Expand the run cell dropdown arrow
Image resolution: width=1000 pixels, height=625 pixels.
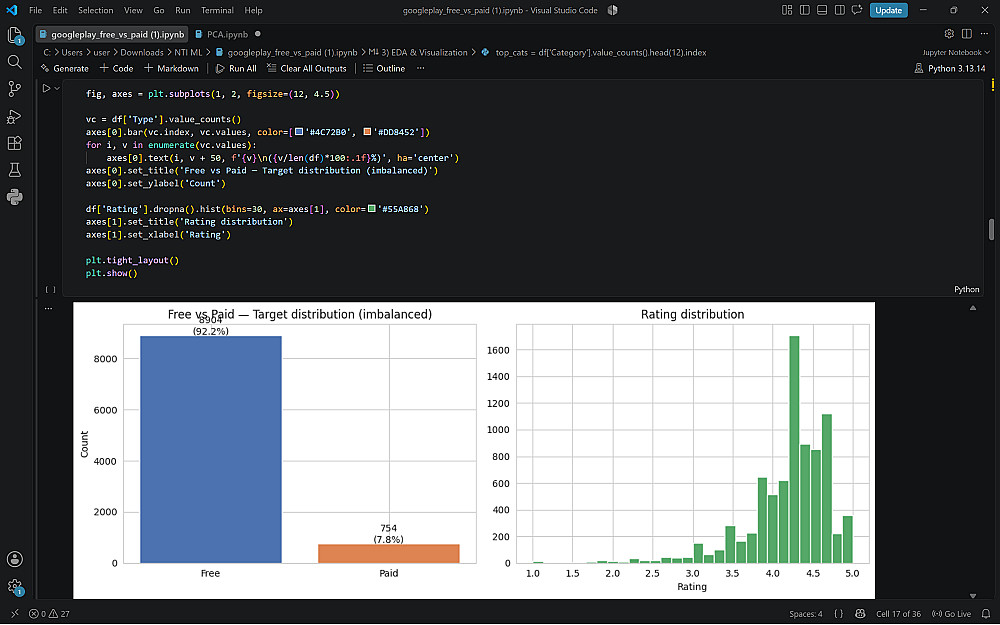tap(57, 89)
